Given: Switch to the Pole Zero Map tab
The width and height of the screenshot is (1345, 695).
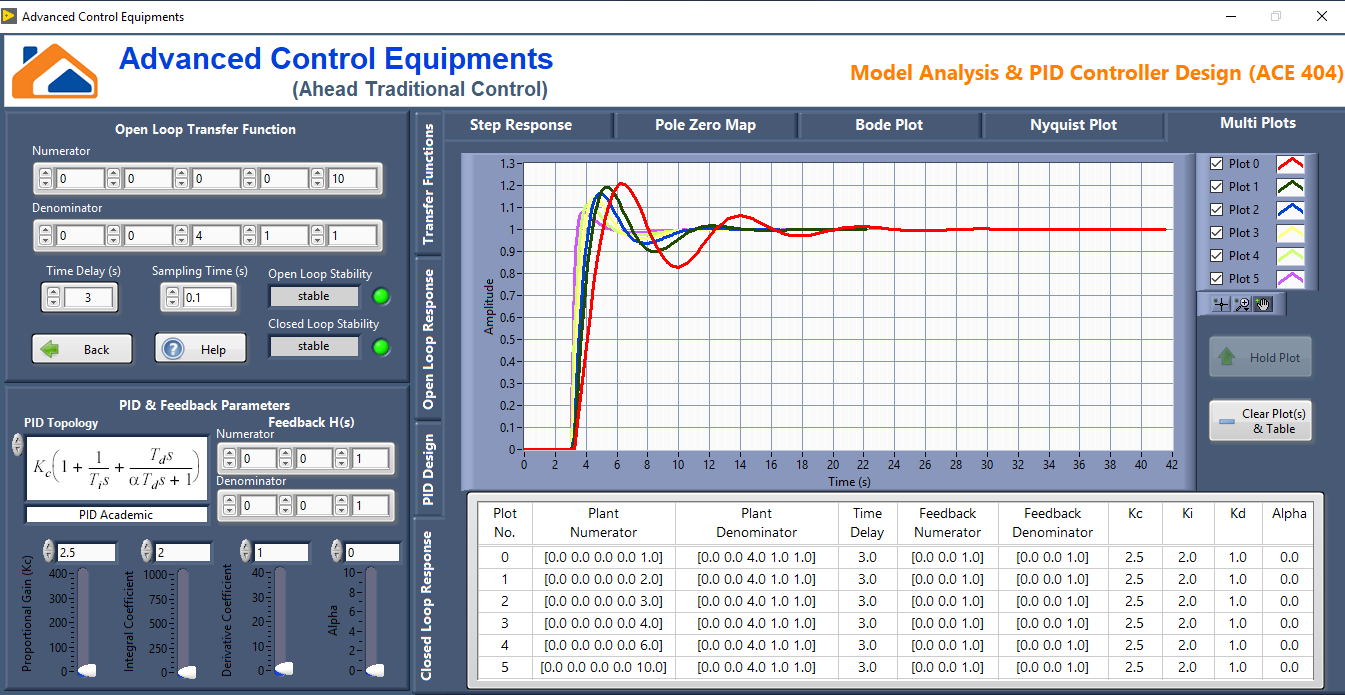Looking at the screenshot, I should 705,125.
